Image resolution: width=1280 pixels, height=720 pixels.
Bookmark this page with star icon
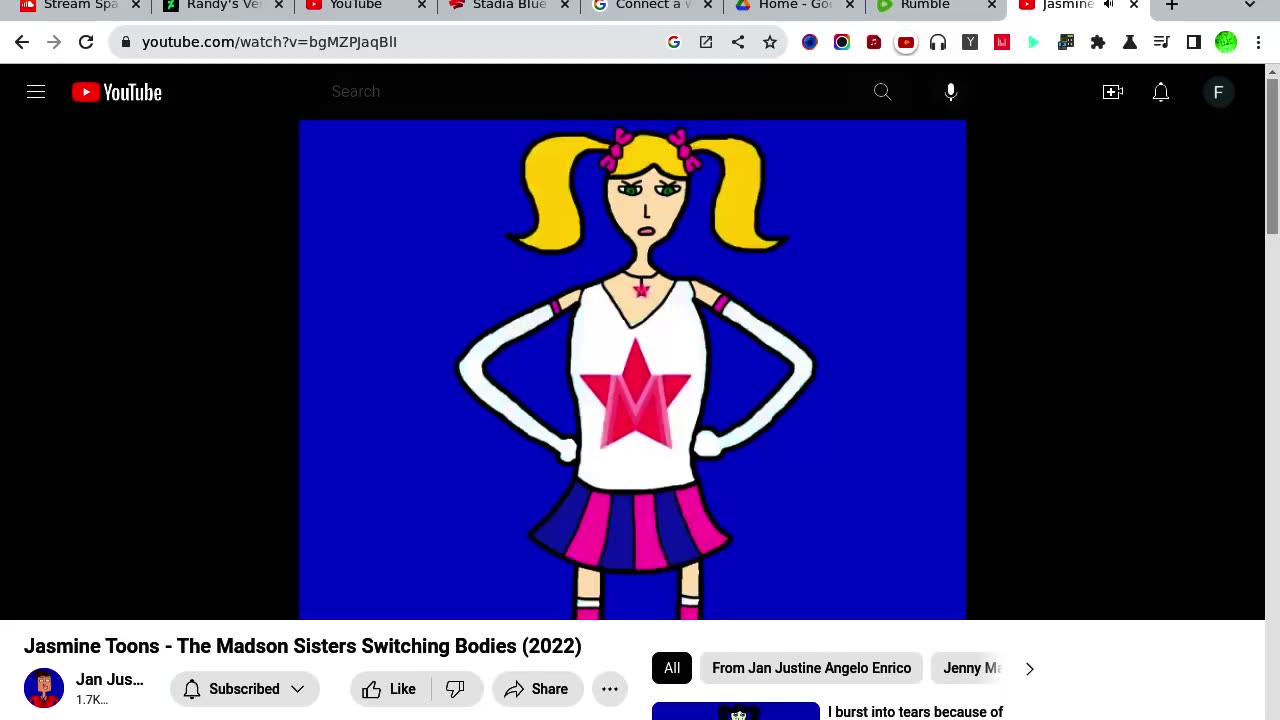coord(770,42)
